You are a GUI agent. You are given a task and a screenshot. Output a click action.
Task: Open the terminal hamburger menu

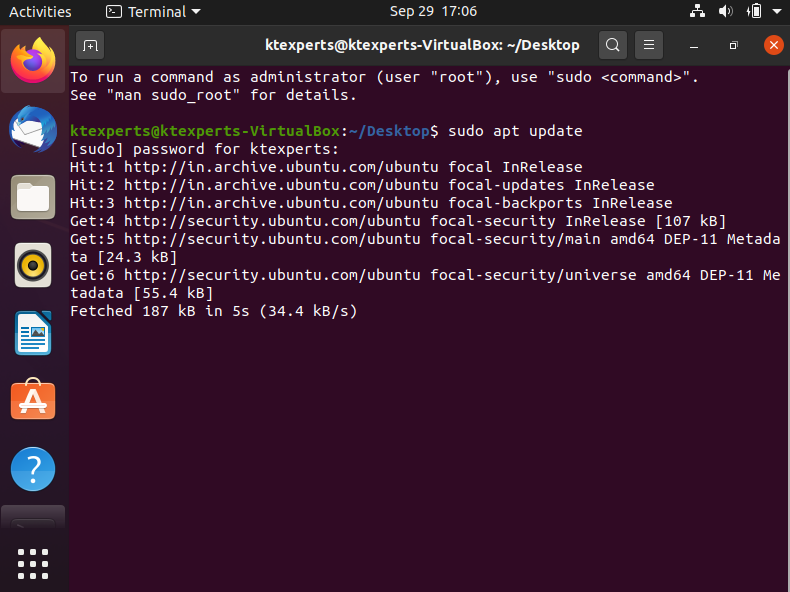(x=649, y=45)
